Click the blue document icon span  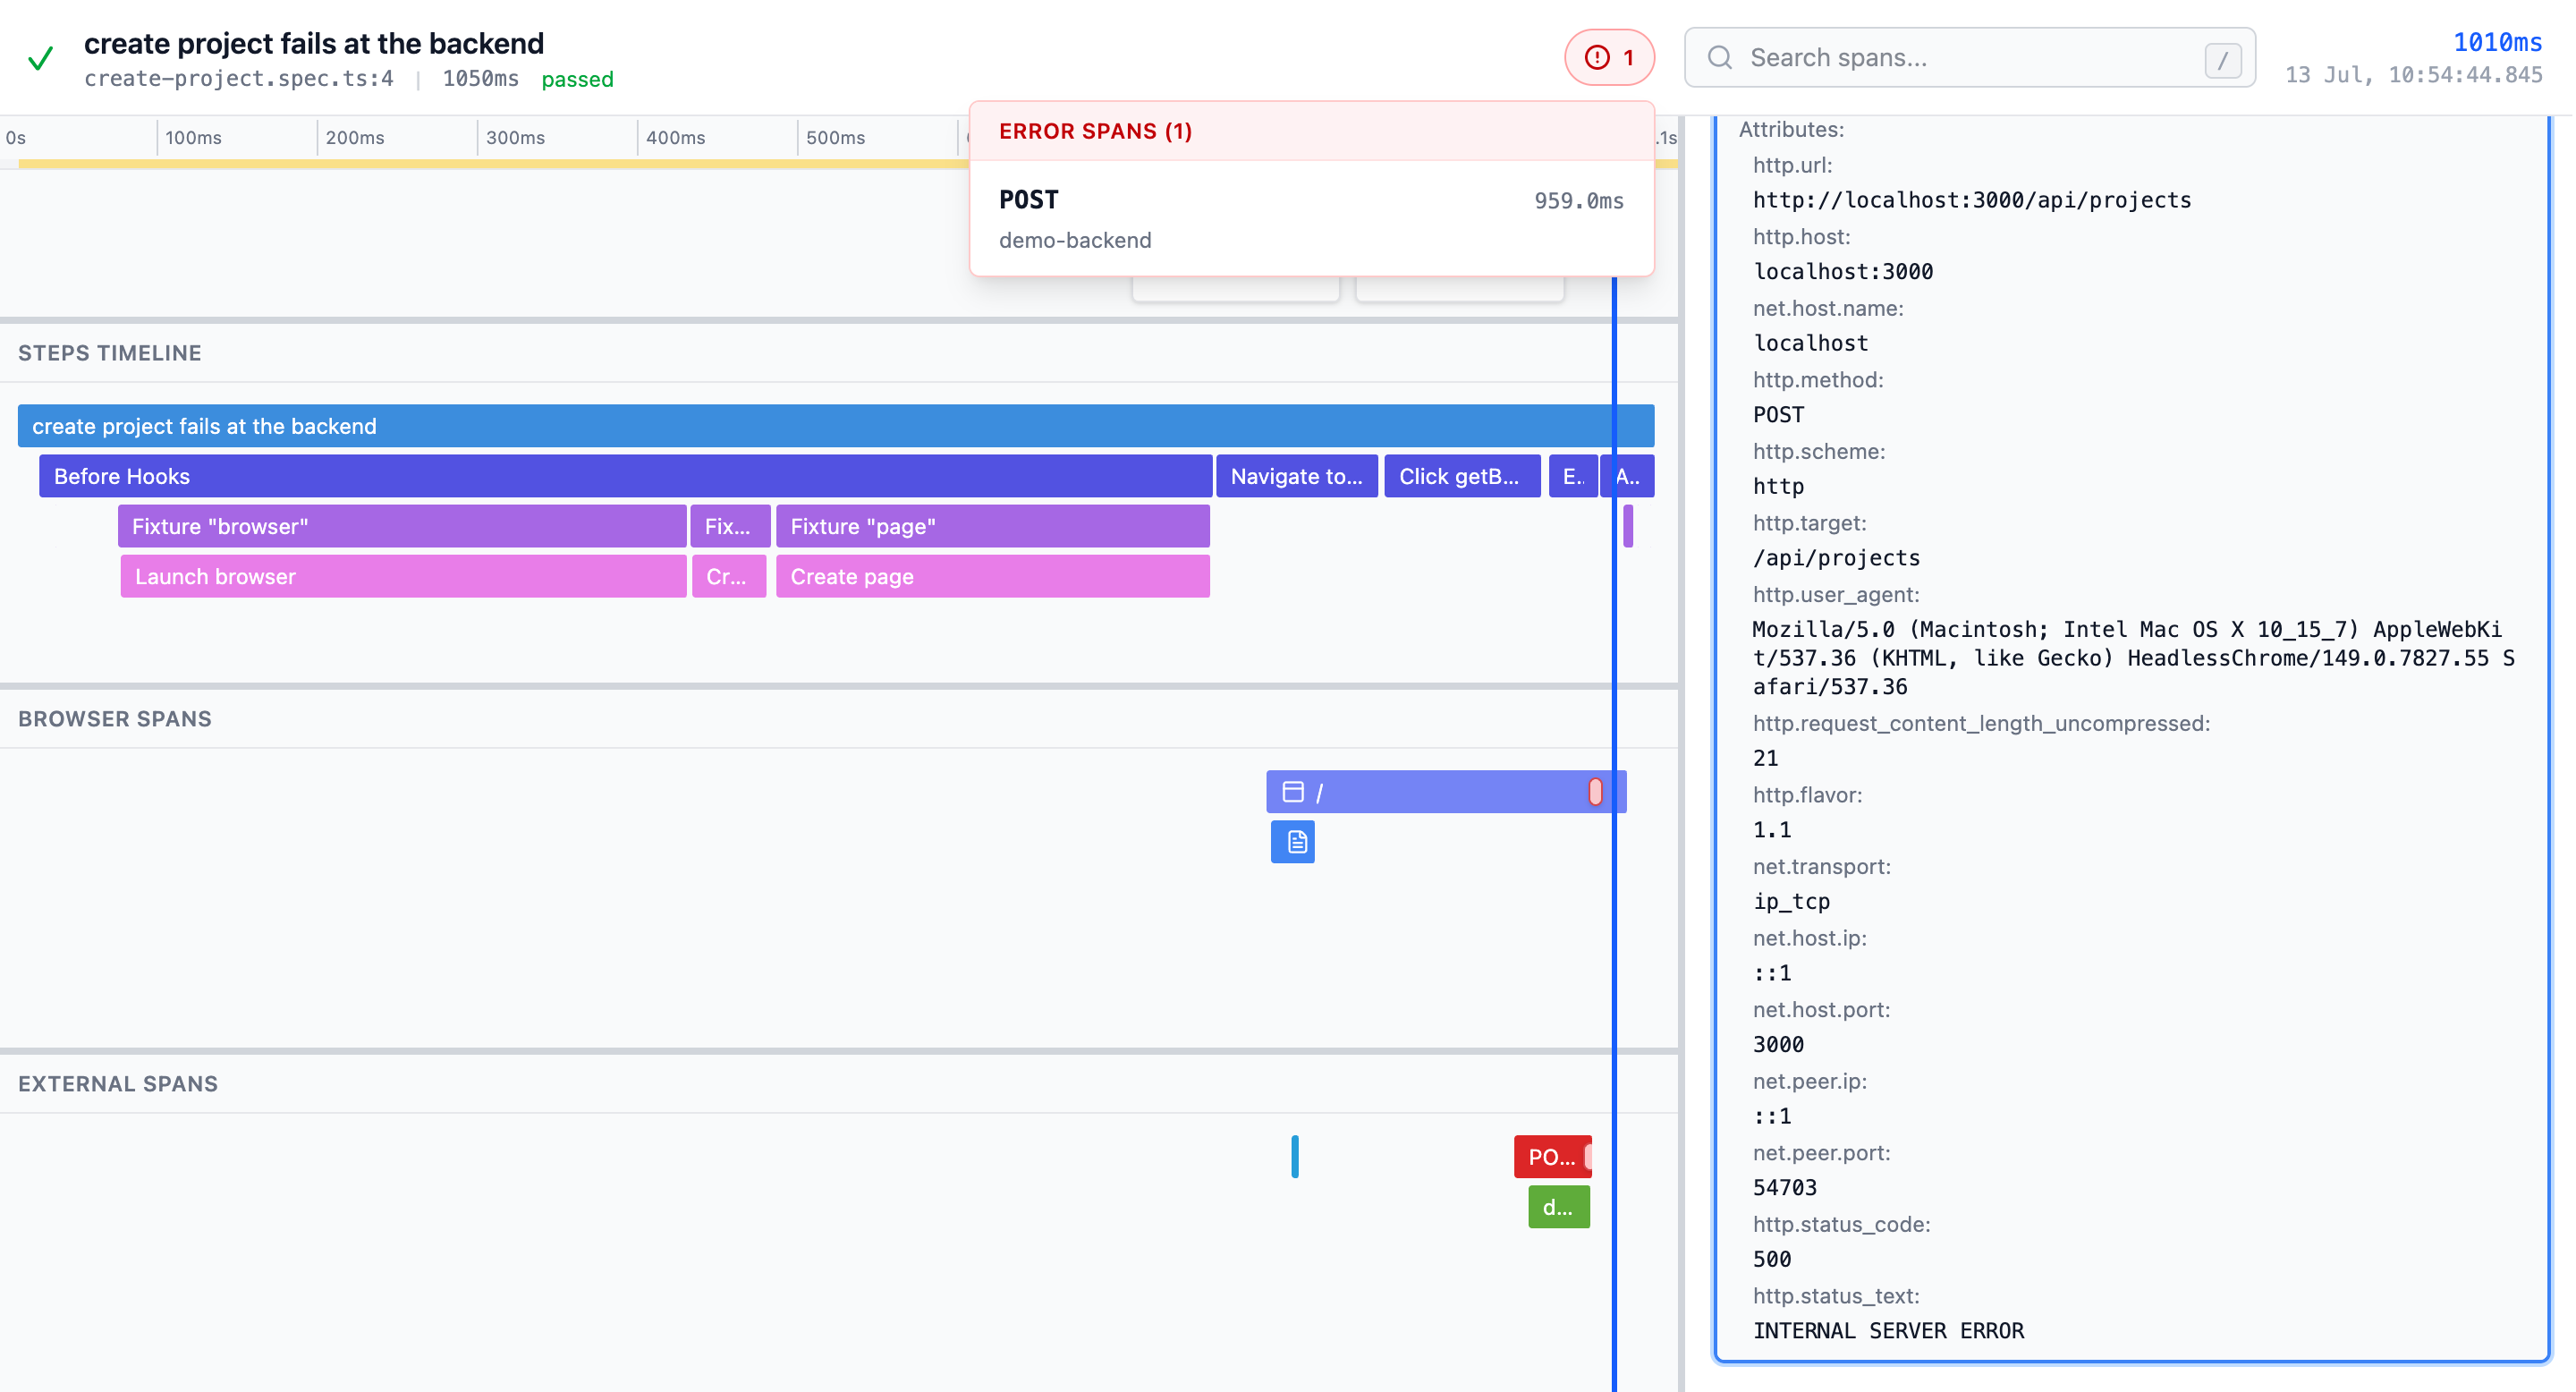[1292, 841]
